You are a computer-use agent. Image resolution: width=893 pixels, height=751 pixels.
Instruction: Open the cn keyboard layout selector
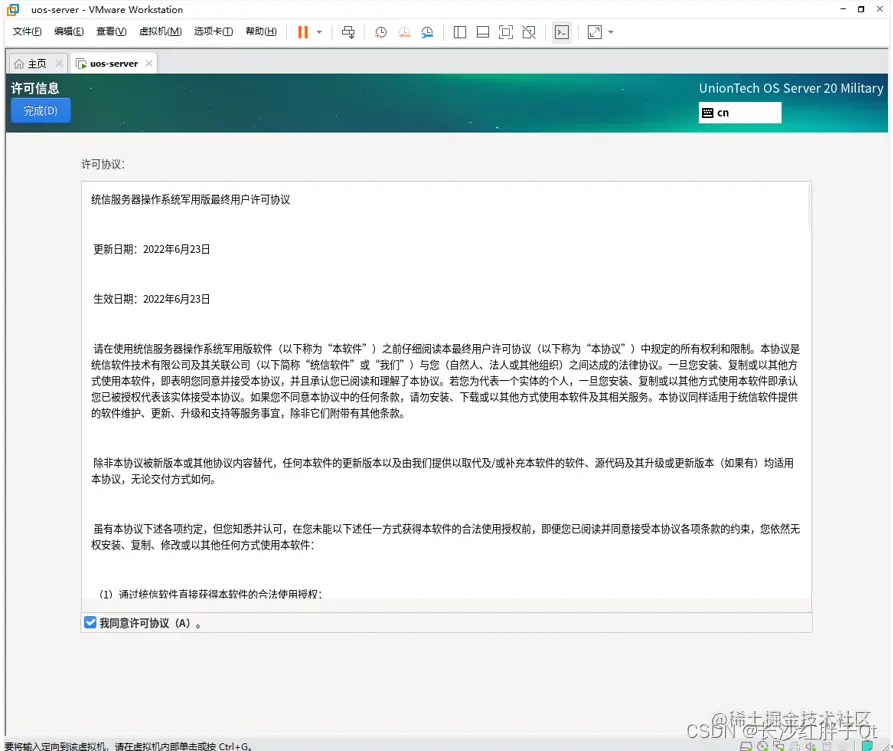click(x=739, y=113)
